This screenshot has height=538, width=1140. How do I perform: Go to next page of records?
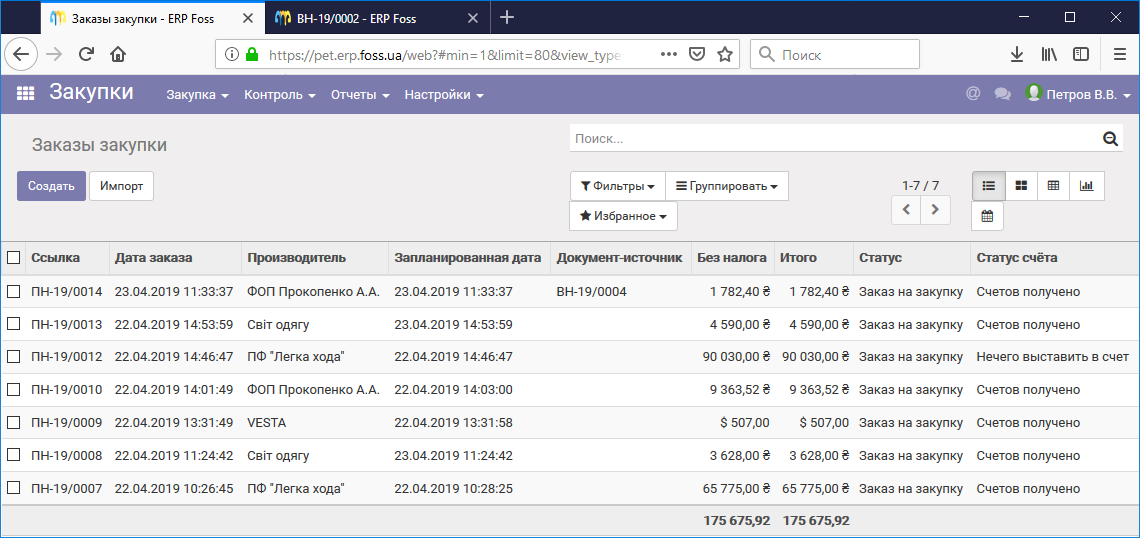click(x=936, y=210)
